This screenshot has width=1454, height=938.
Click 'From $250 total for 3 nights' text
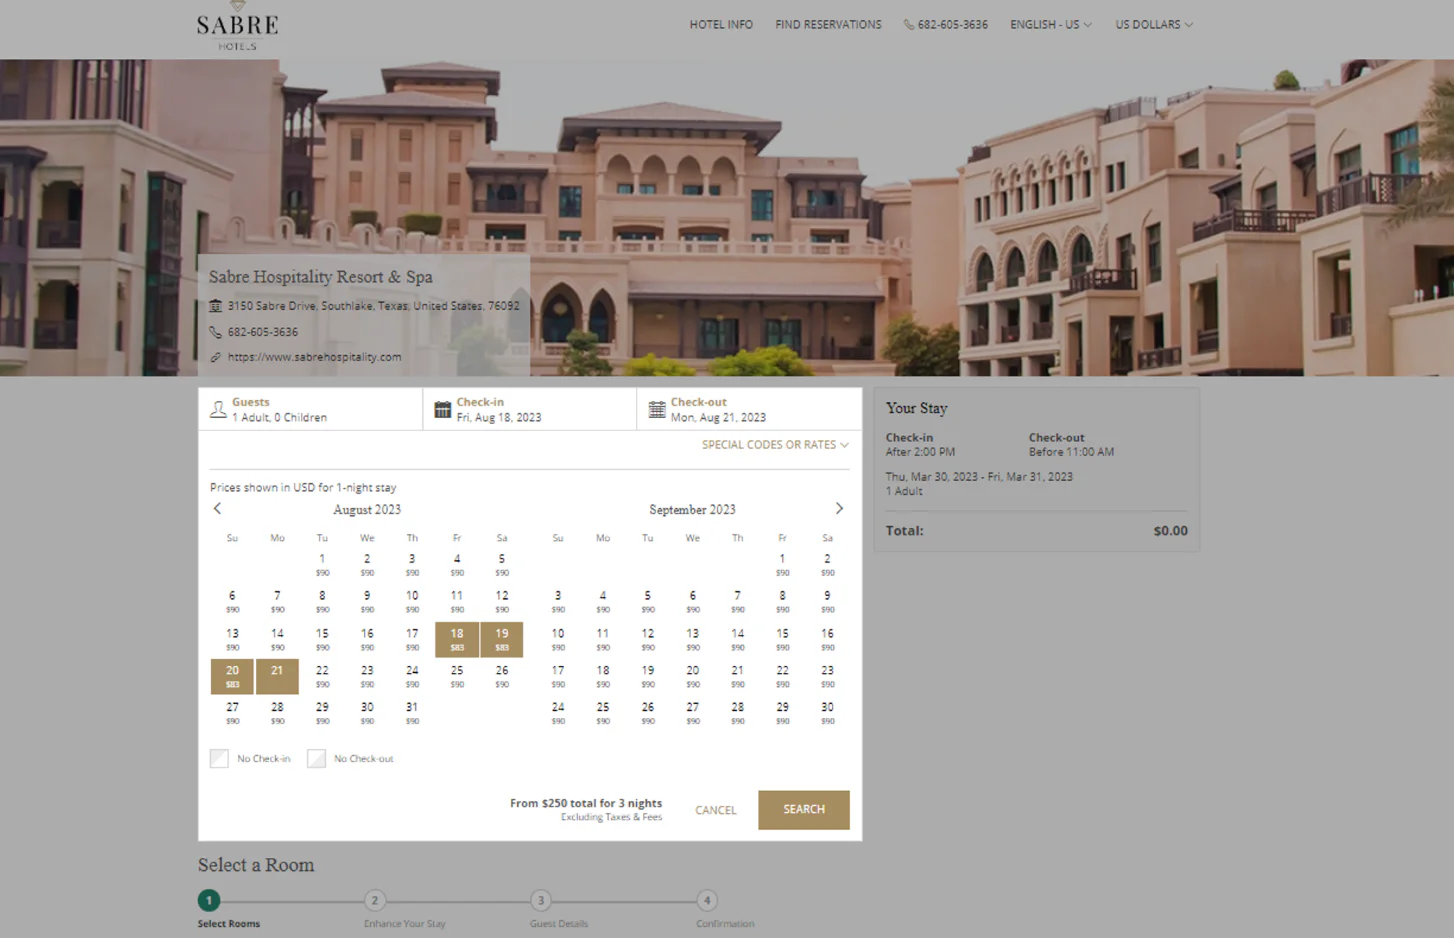(x=586, y=803)
